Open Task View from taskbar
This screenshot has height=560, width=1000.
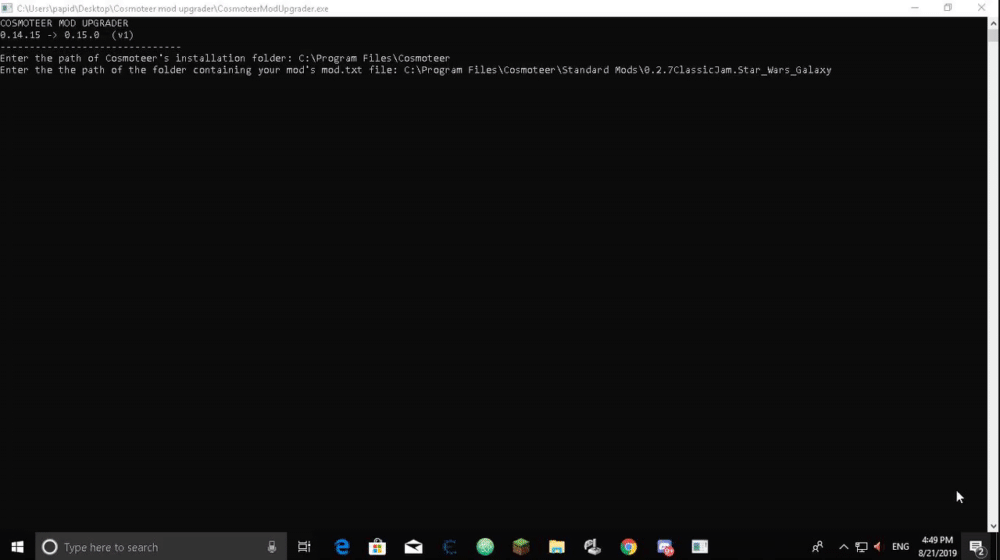pos(304,547)
